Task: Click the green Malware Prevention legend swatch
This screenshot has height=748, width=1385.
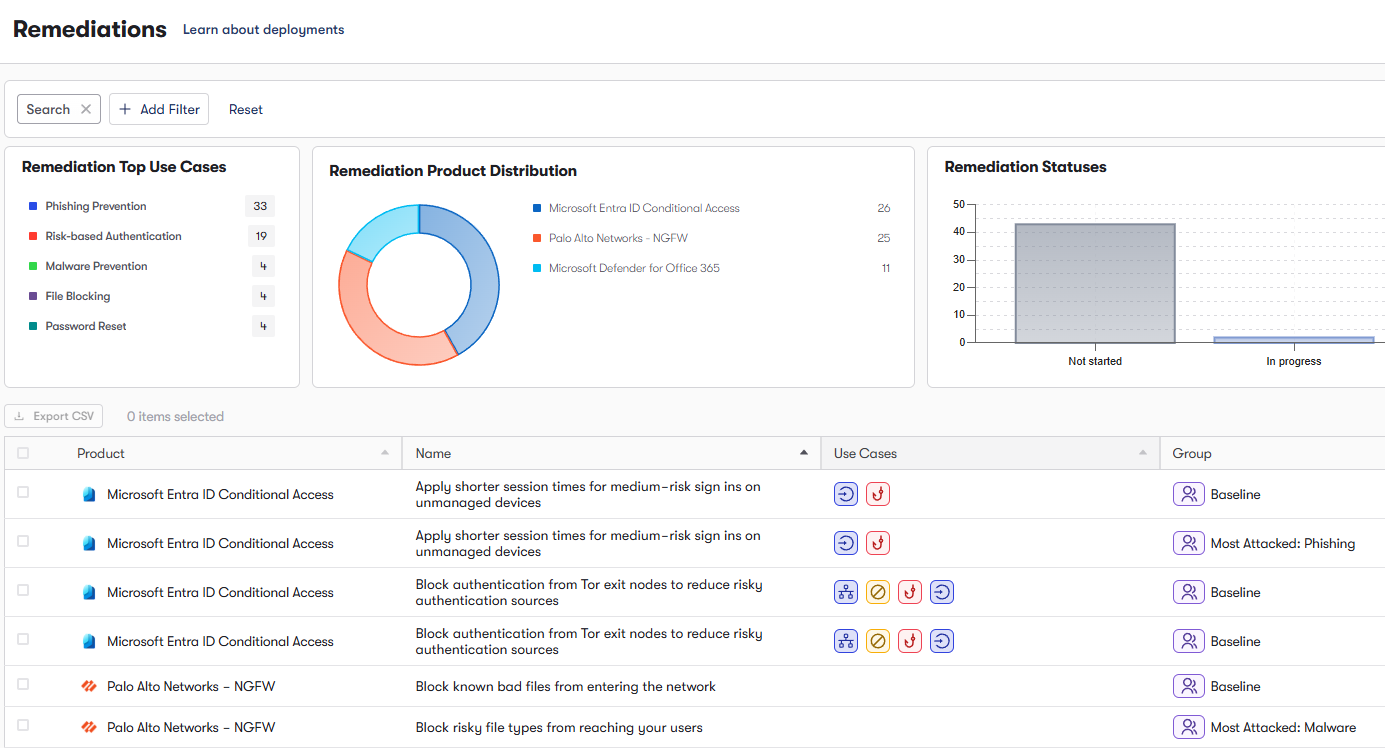Action: (x=33, y=266)
